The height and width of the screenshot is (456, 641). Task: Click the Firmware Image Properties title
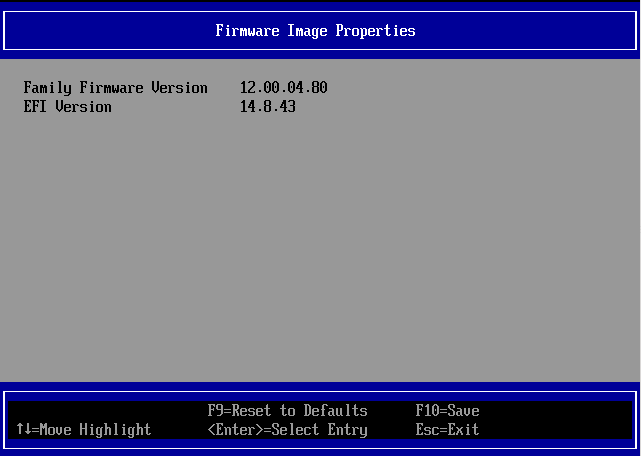315,31
